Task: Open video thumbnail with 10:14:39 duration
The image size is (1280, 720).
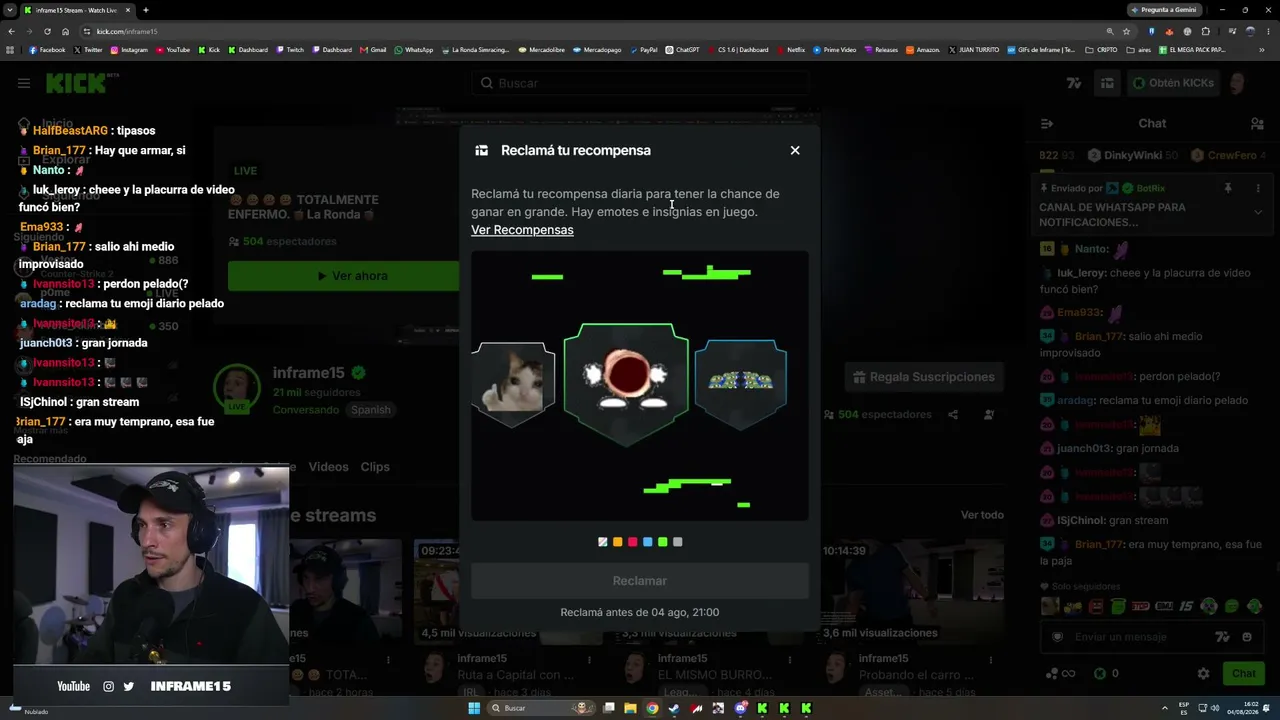Action: pyautogui.click(x=913, y=590)
